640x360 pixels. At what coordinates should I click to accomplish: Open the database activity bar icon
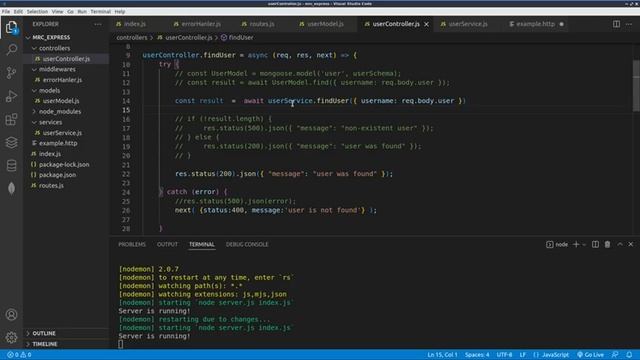tap(11, 165)
